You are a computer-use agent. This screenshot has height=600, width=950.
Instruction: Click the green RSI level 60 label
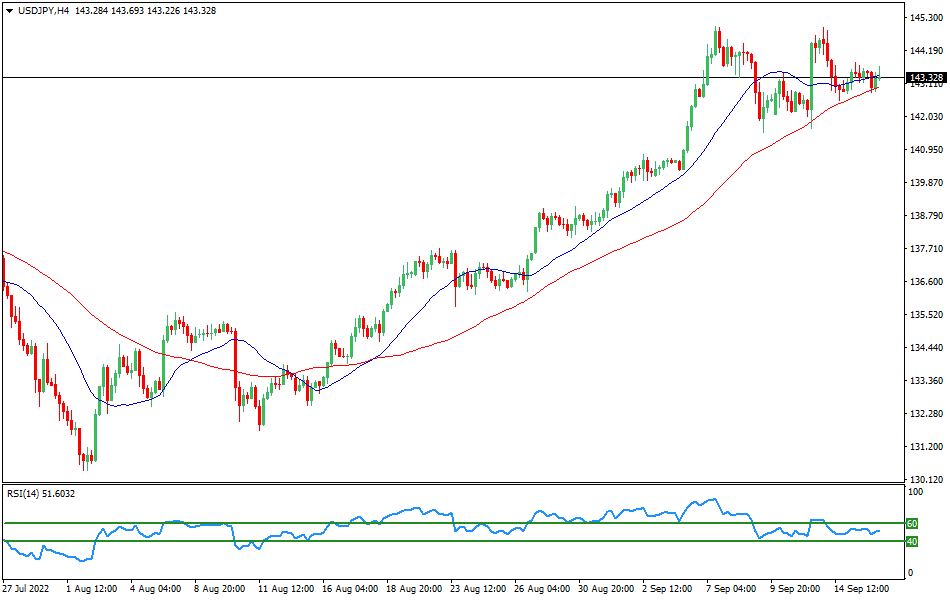(911, 523)
